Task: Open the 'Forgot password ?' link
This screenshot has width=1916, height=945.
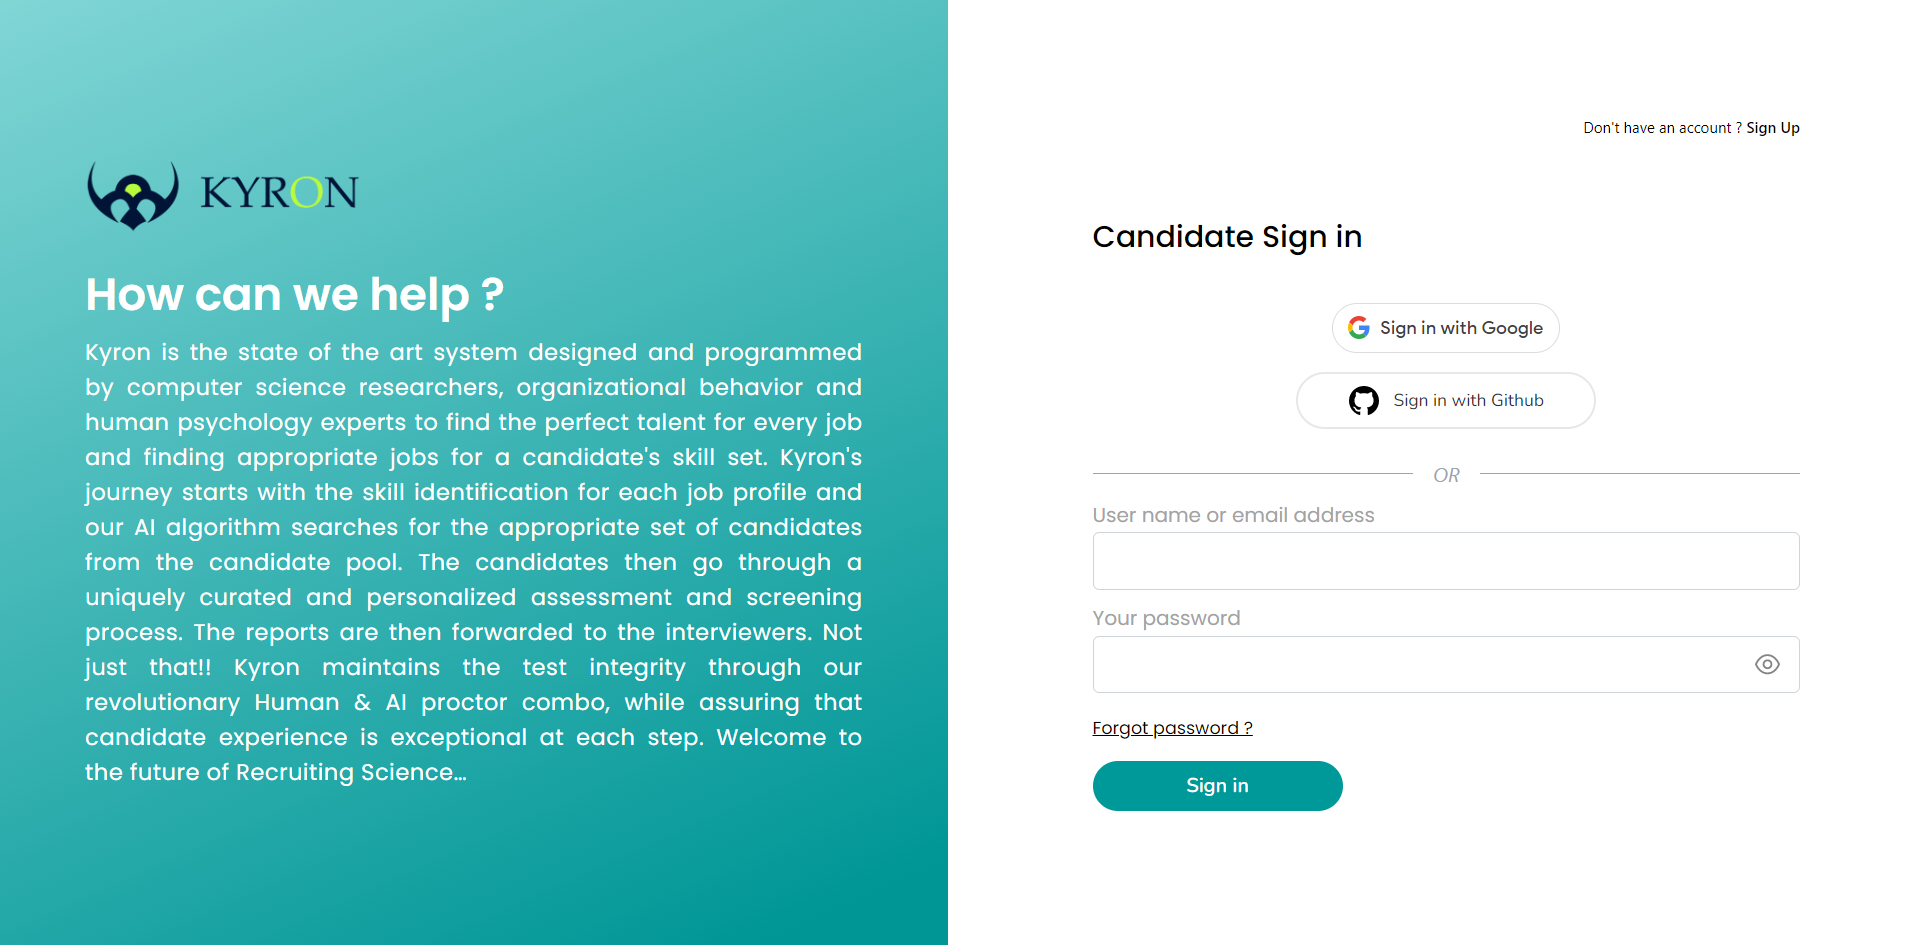Action: pyautogui.click(x=1172, y=728)
